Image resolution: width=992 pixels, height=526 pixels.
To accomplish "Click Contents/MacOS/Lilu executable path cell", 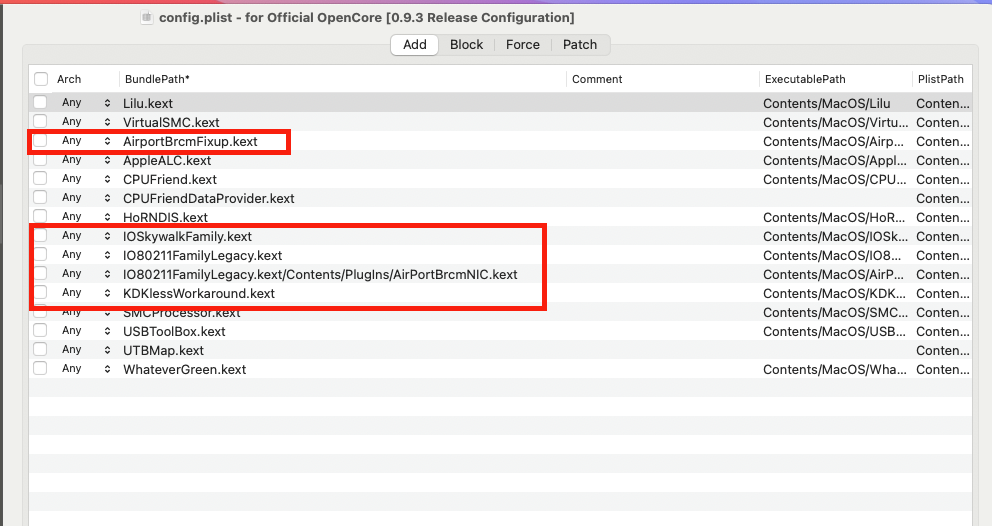I will pyautogui.click(x=826, y=103).
